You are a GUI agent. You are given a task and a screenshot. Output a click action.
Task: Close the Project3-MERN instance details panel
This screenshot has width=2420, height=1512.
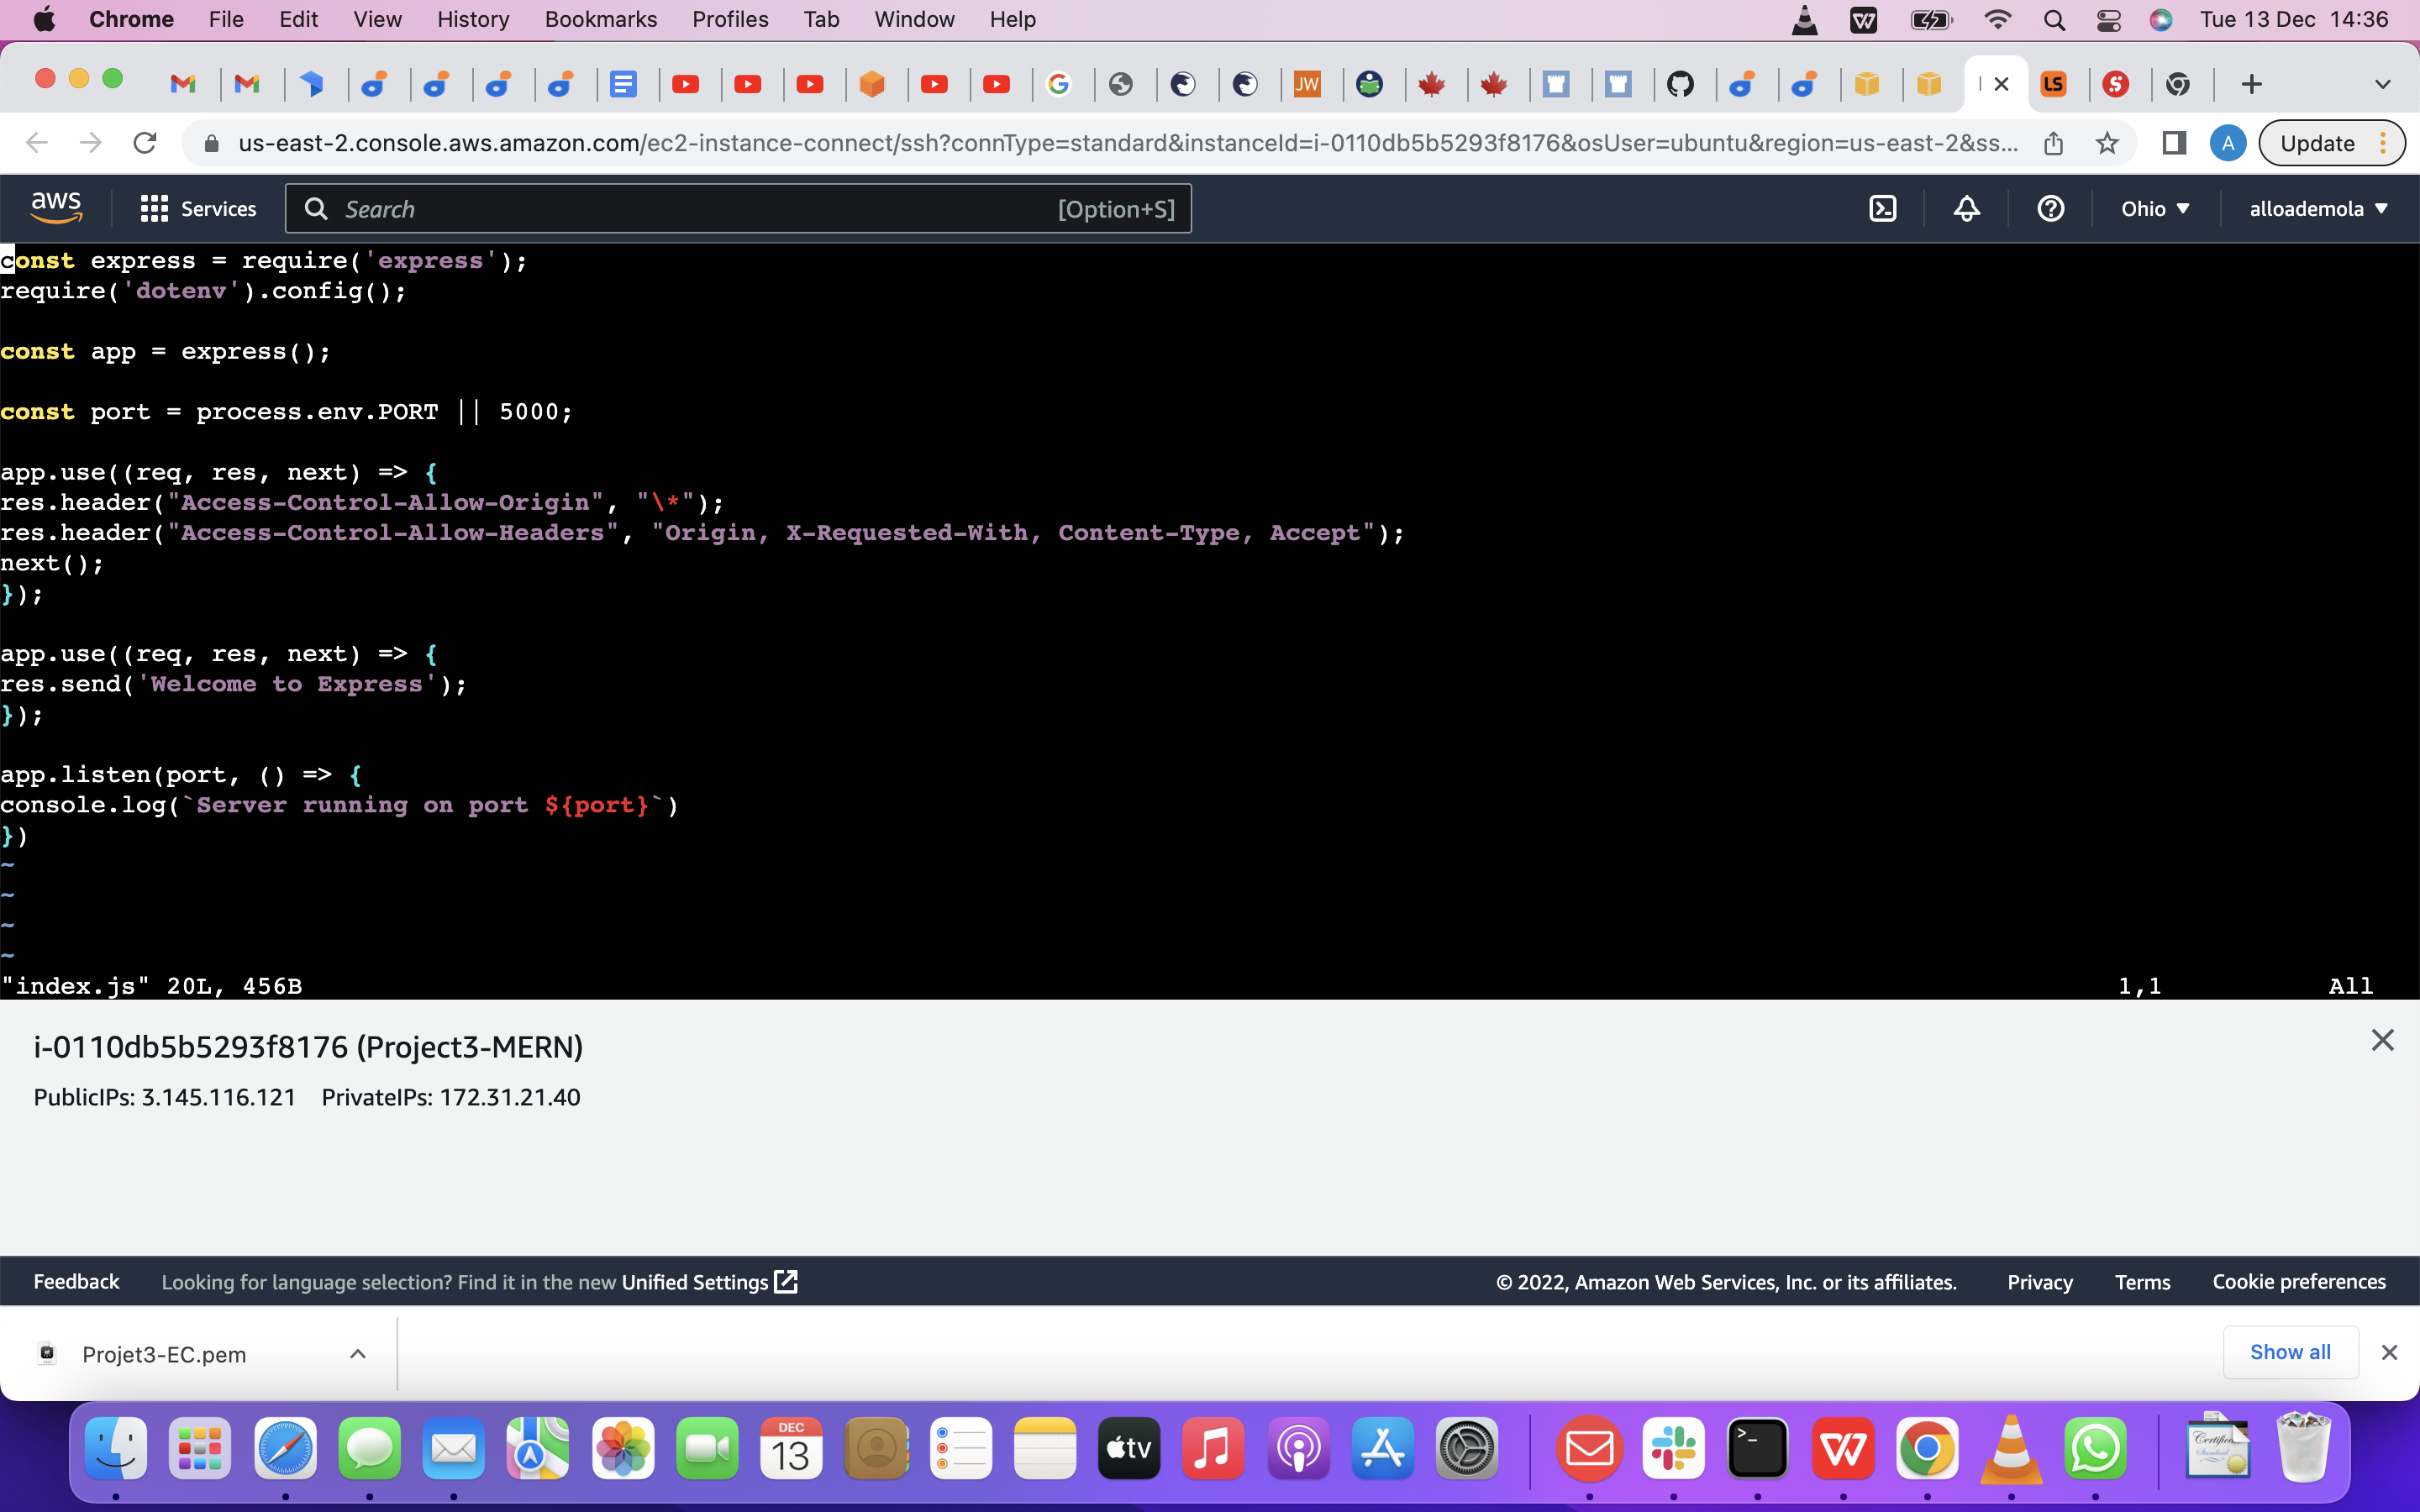click(2383, 1040)
